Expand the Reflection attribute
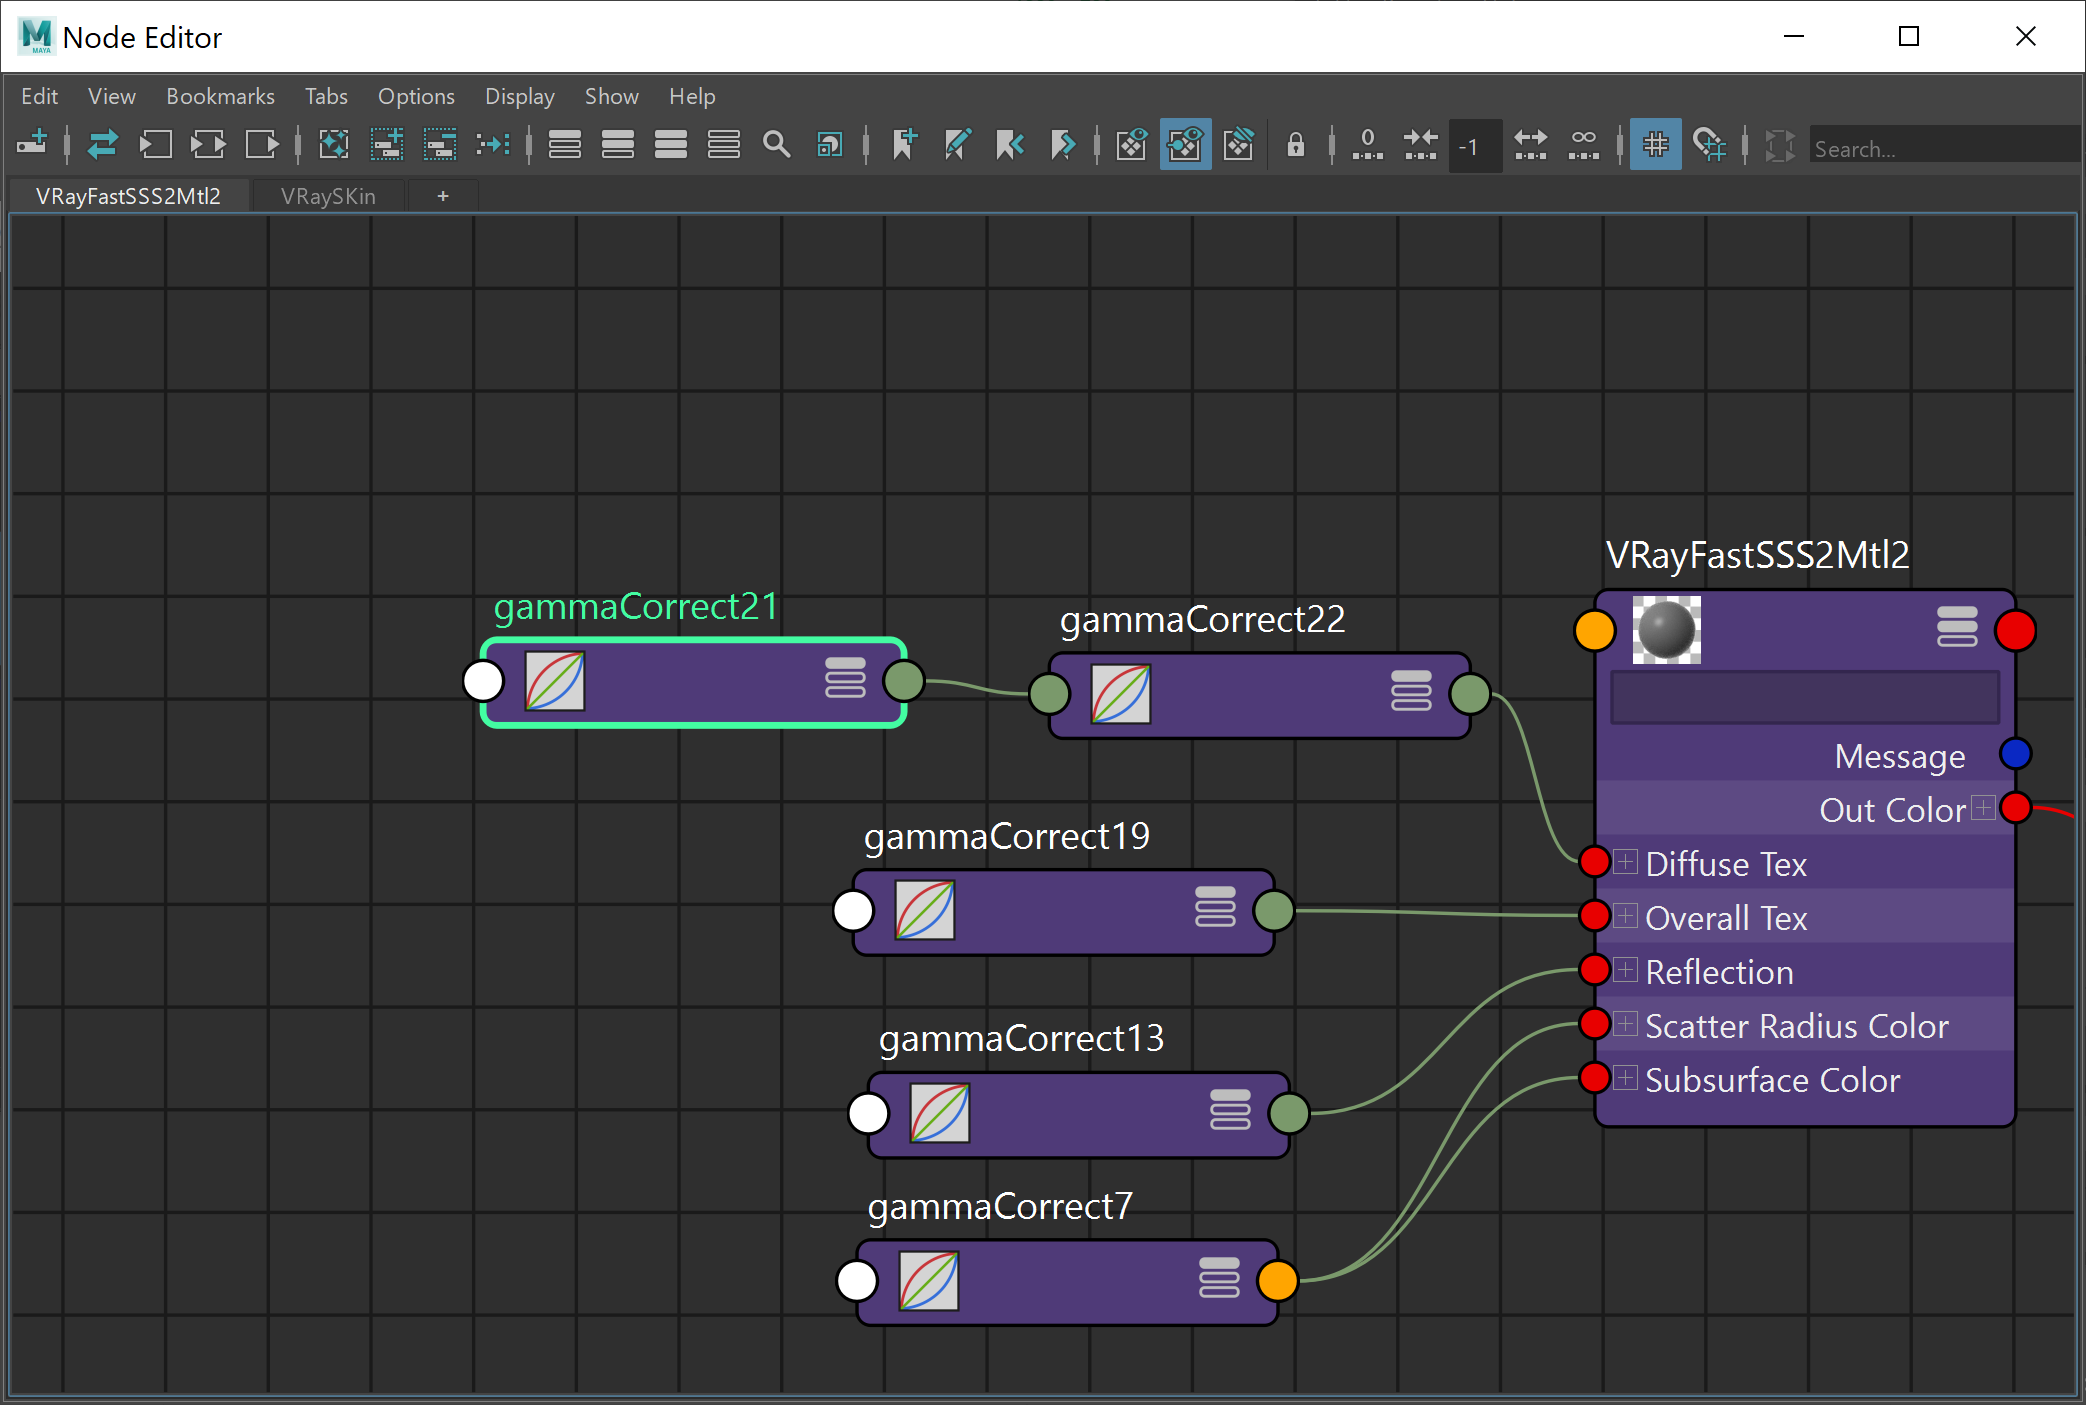Screen dimensions: 2086x1405 point(1626,969)
